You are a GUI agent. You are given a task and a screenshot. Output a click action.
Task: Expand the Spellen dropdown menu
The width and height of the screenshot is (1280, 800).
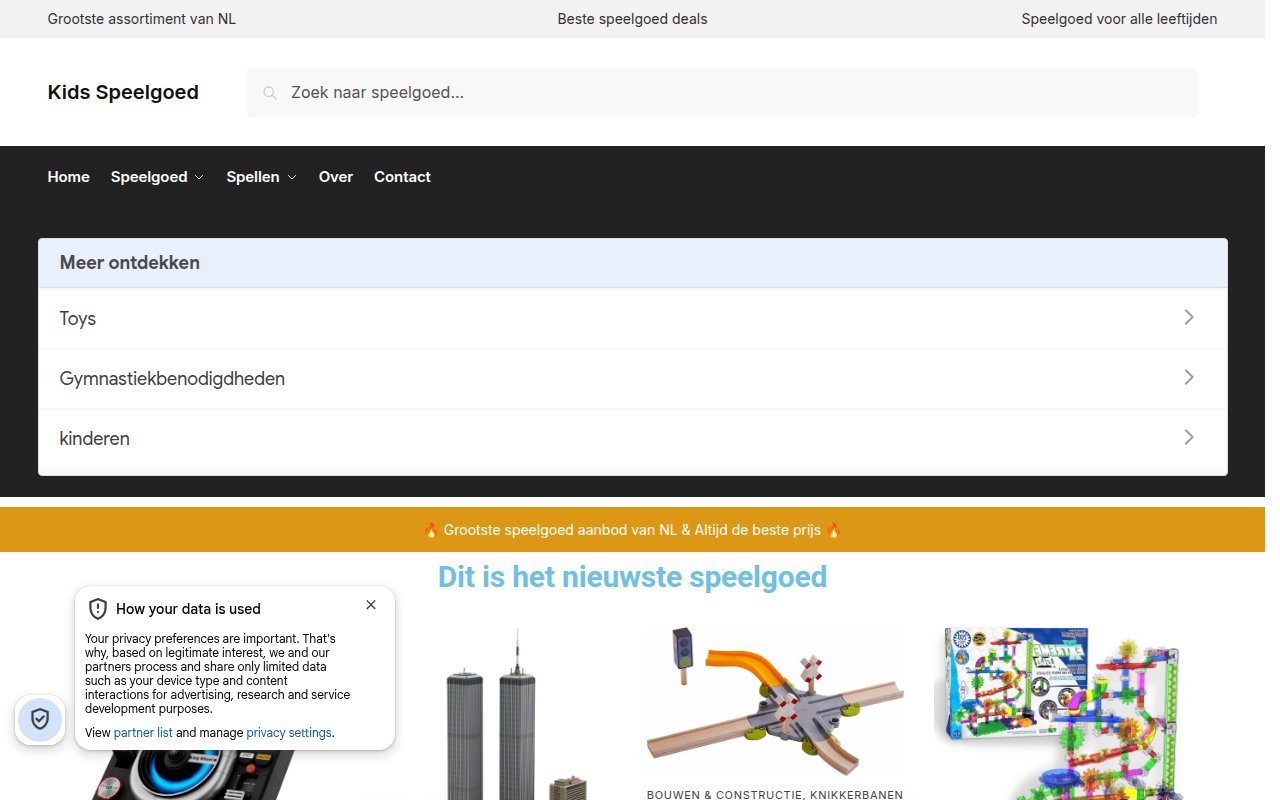click(x=261, y=177)
